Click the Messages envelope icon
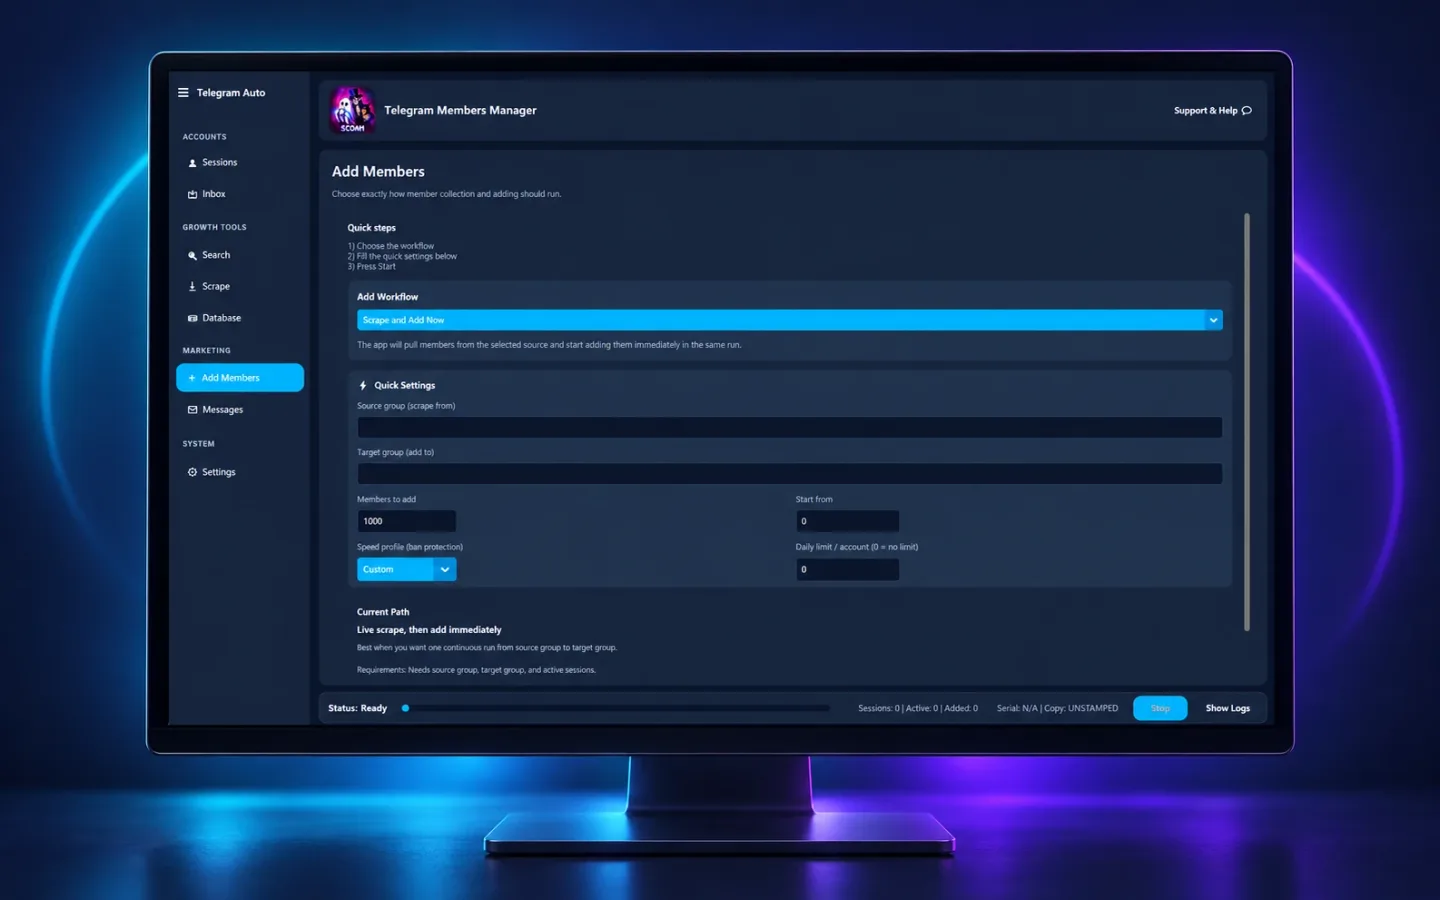 [192, 410]
